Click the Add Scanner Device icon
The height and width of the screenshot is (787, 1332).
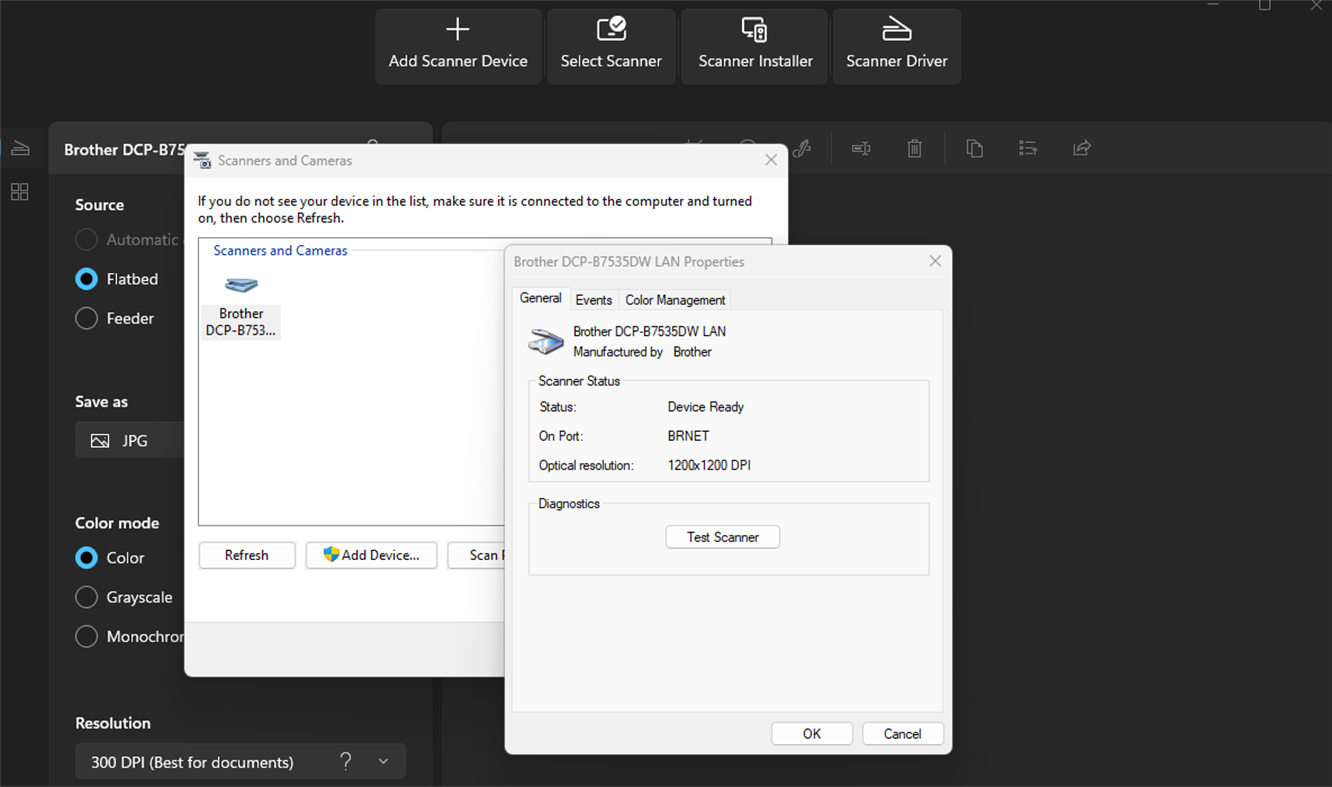coord(458,45)
